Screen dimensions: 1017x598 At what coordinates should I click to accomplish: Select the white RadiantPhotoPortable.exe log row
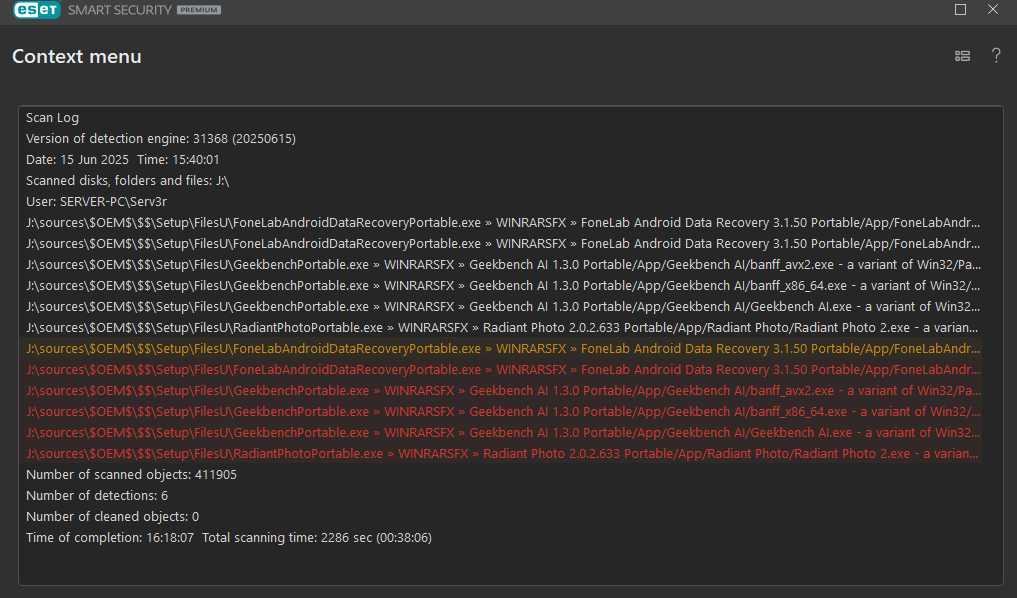pyautogui.click(x=503, y=328)
